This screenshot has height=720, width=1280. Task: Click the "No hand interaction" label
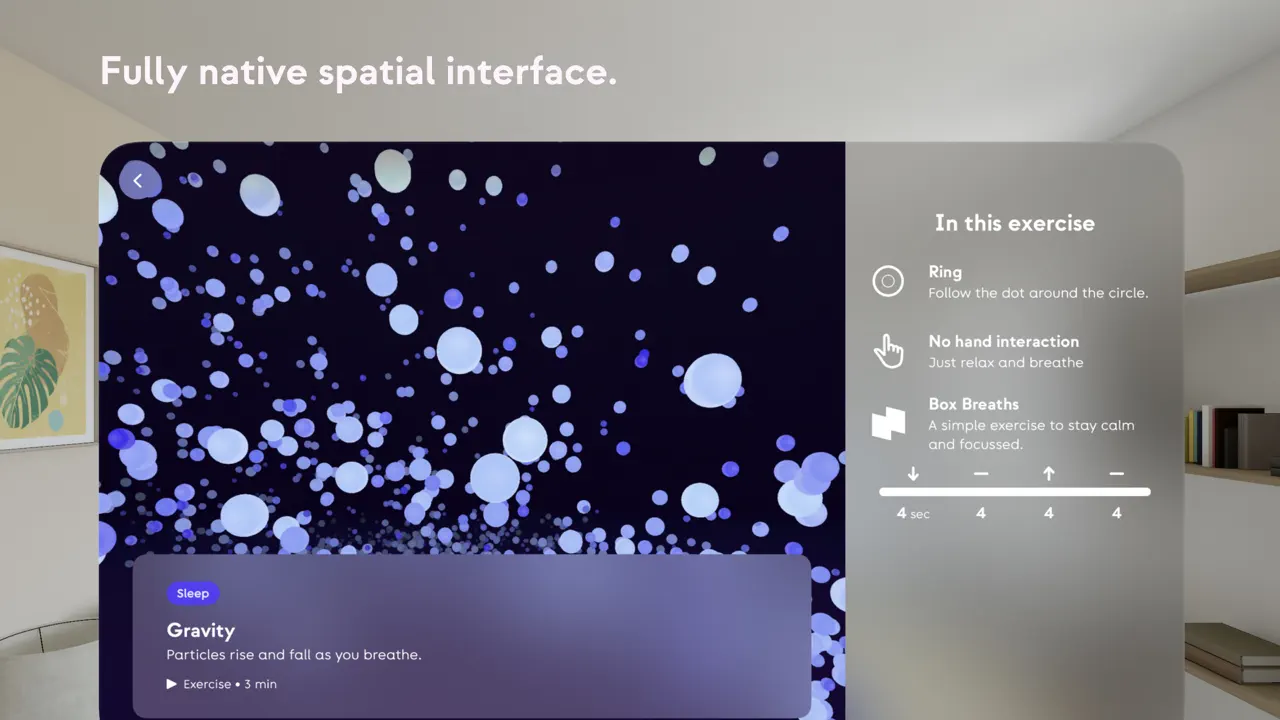[1004, 341]
